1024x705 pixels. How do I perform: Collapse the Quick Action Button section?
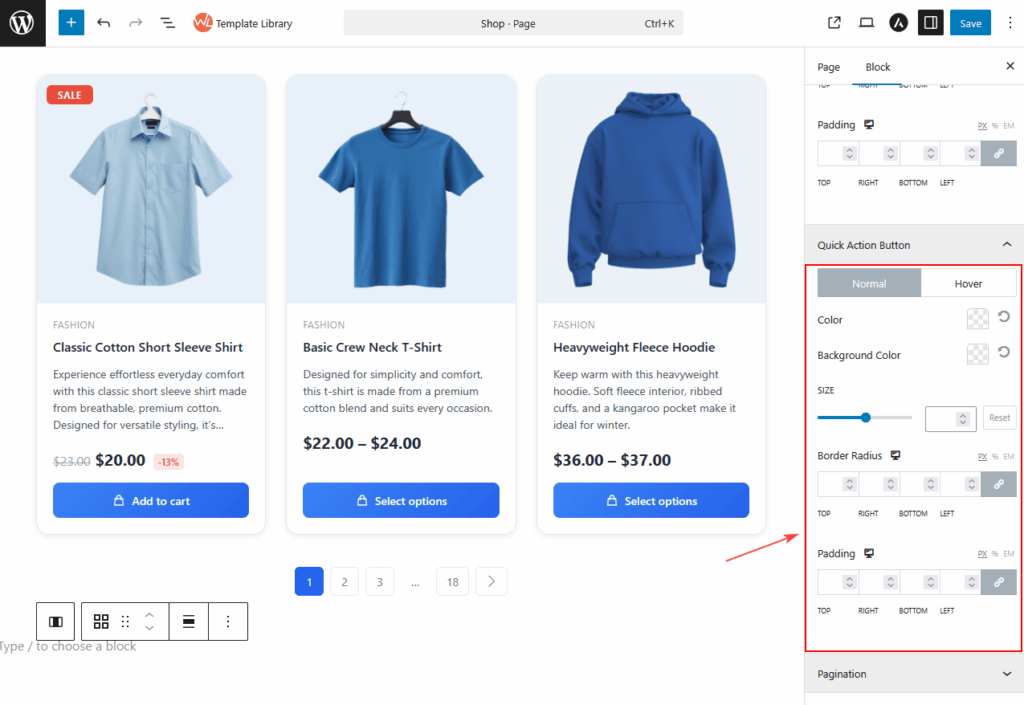pyautogui.click(x=1007, y=245)
